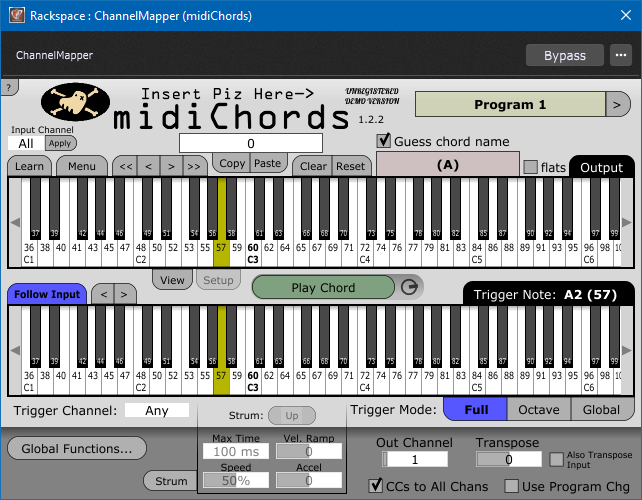Apply the input channel setting
The width and height of the screenshot is (642, 500).
coord(60,143)
